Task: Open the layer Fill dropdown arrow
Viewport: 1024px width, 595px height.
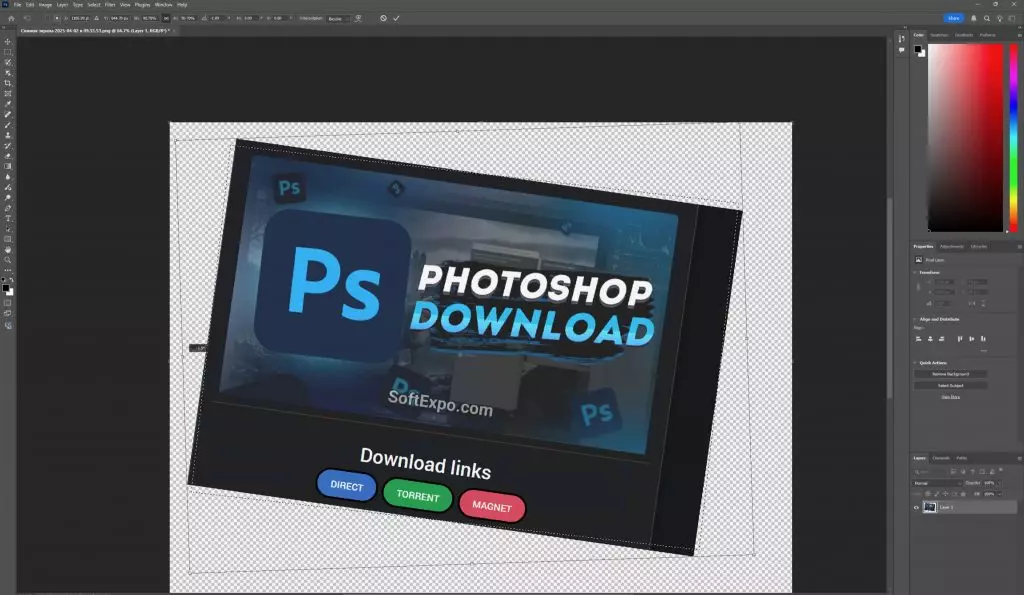Action: click(997, 494)
